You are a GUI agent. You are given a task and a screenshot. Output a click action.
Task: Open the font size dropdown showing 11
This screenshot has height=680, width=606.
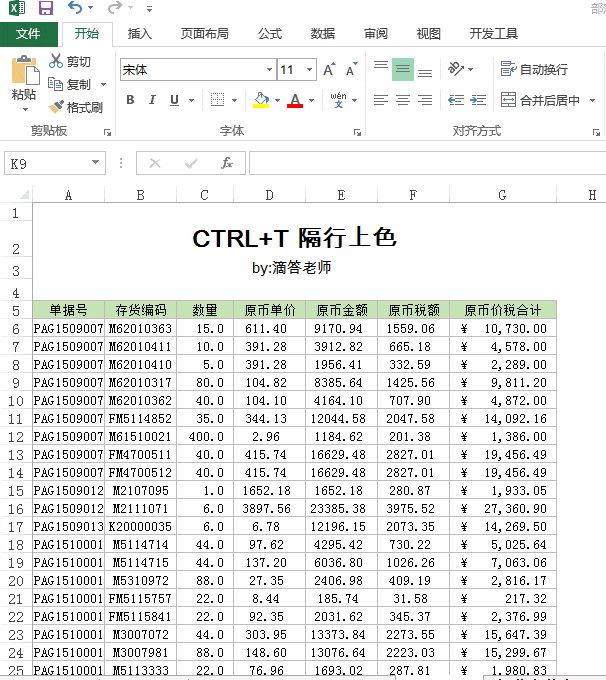click(x=309, y=69)
